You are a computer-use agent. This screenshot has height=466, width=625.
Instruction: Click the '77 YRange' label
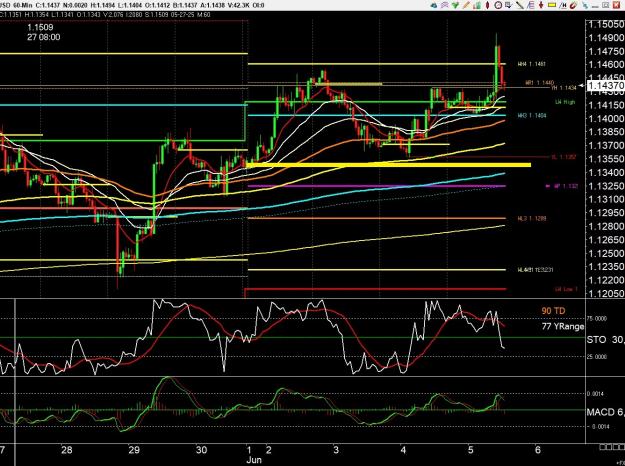pos(563,327)
